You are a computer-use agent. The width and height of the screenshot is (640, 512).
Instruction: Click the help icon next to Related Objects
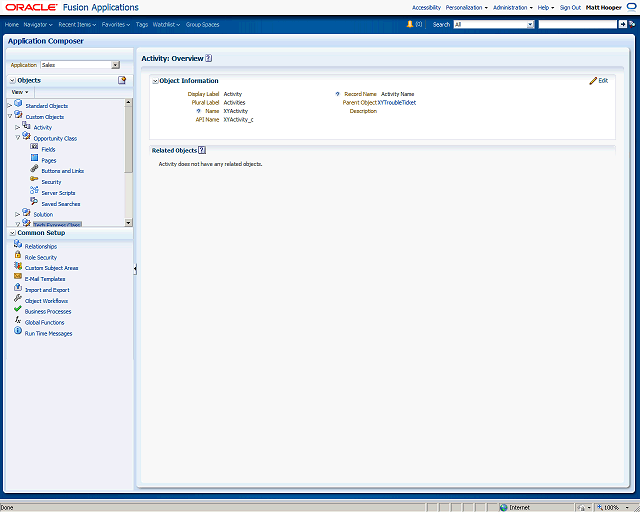(202, 150)
